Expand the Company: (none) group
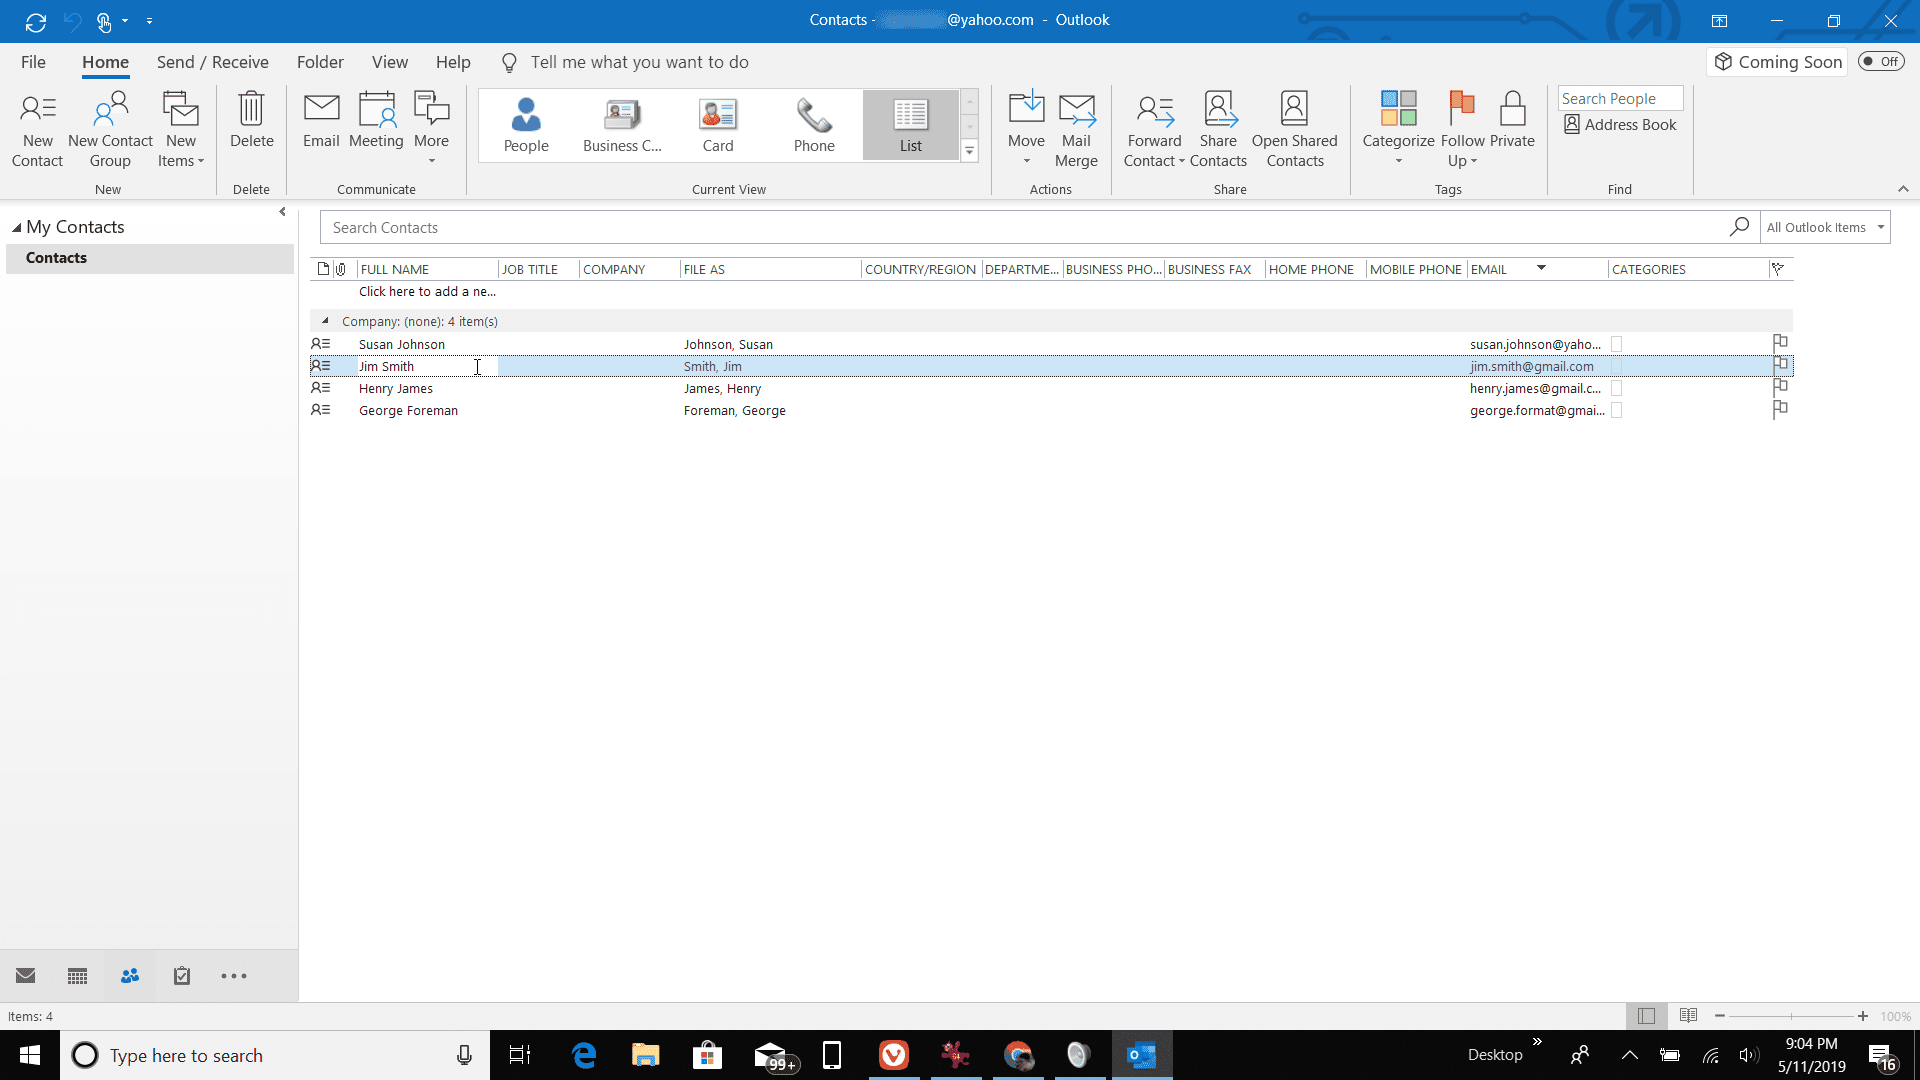Viewport: 1920px width, 1080px height. 326,320
